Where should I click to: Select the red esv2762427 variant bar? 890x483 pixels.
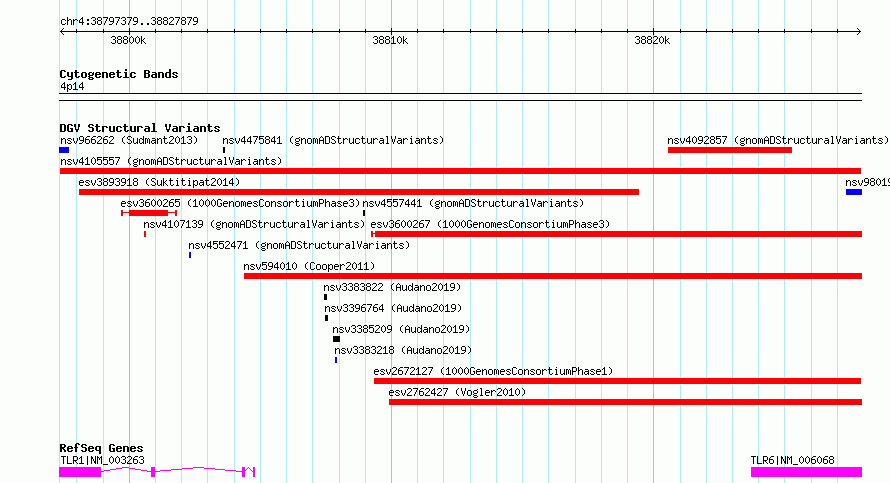(625, 402)
